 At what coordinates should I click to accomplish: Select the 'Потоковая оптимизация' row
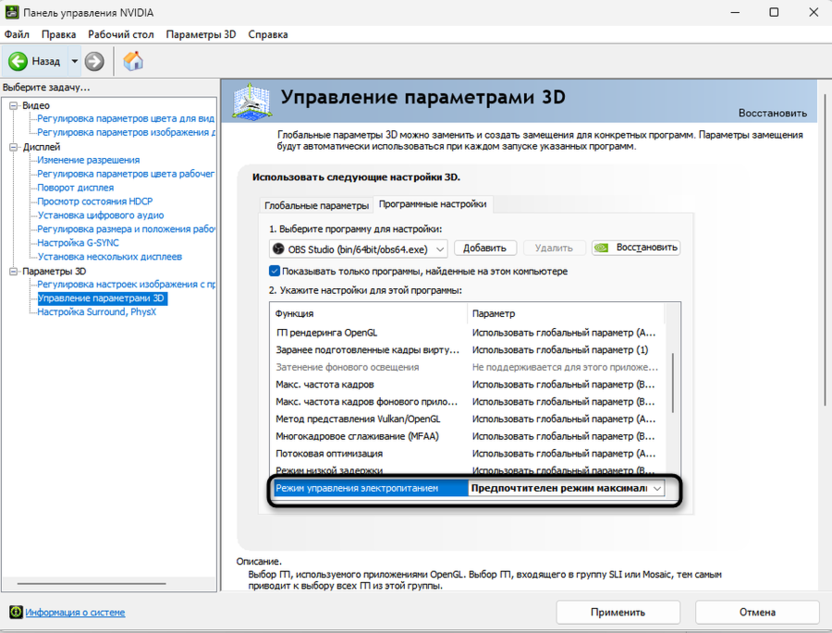click(x=467, y=454)
